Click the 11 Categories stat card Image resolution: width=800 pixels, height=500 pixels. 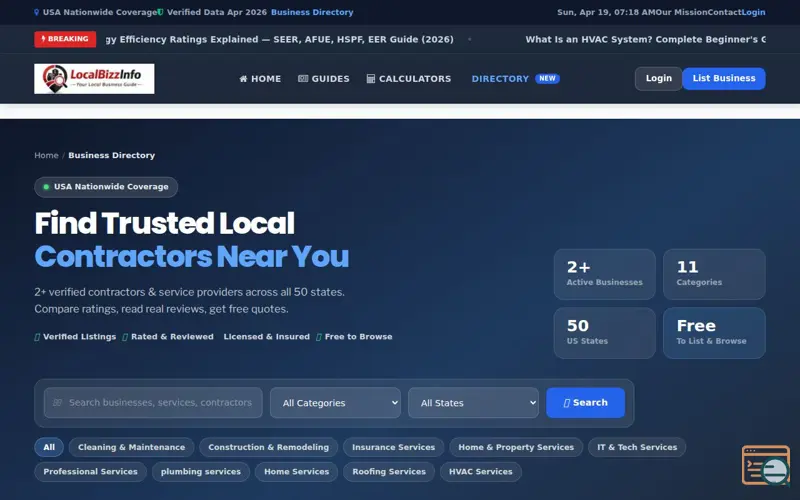pos(714,274)
